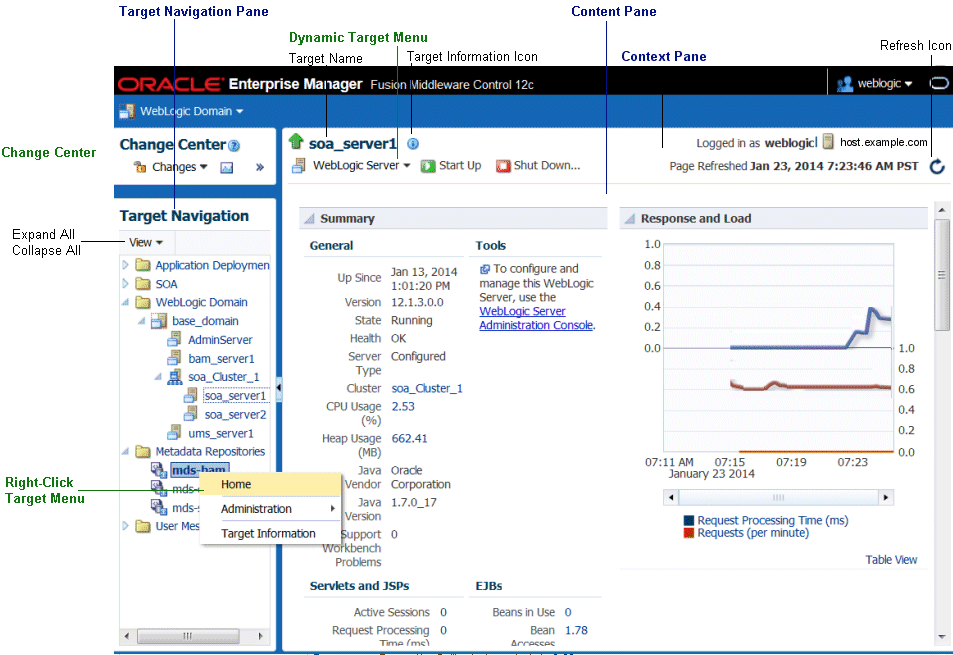Collapse the Response and Load section
Image resolution: width=953 pixels, height=655 pixels.
click(630, 219)
